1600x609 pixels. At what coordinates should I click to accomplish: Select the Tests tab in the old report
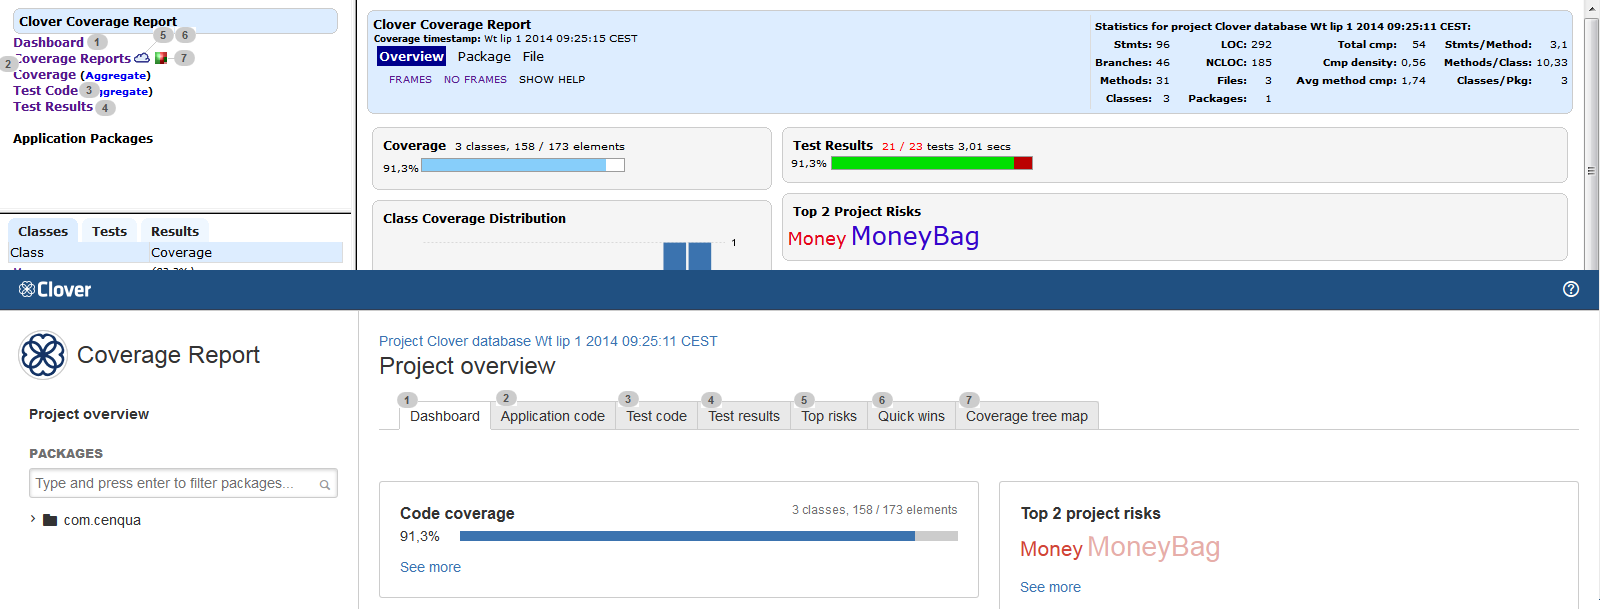point(109,231)
